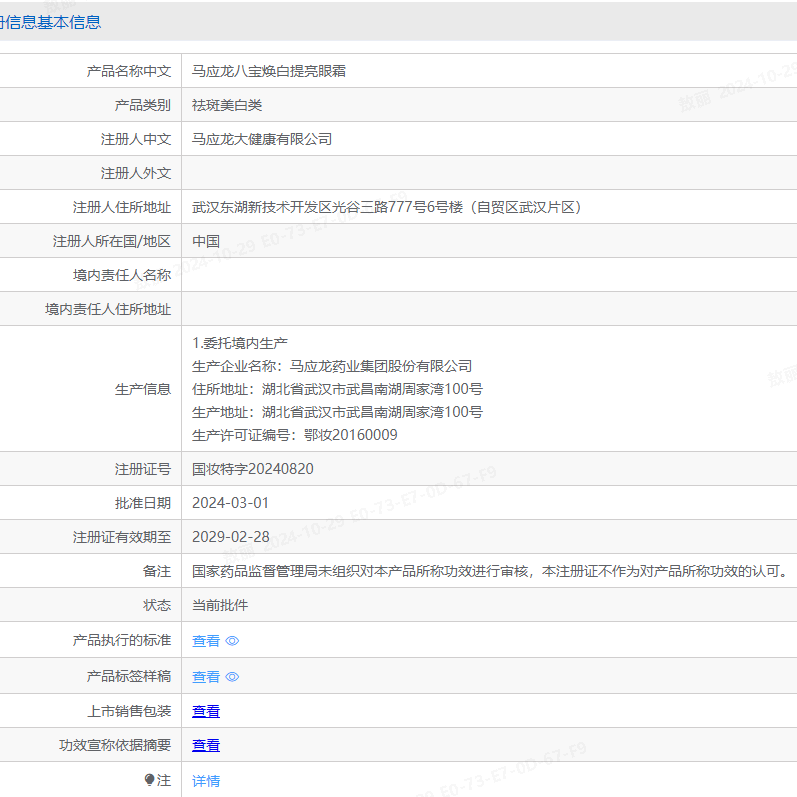Click lightbulb icon beside 注 label
The width and height of the screenshot is (797, 797).
click(x=149, y=780)
